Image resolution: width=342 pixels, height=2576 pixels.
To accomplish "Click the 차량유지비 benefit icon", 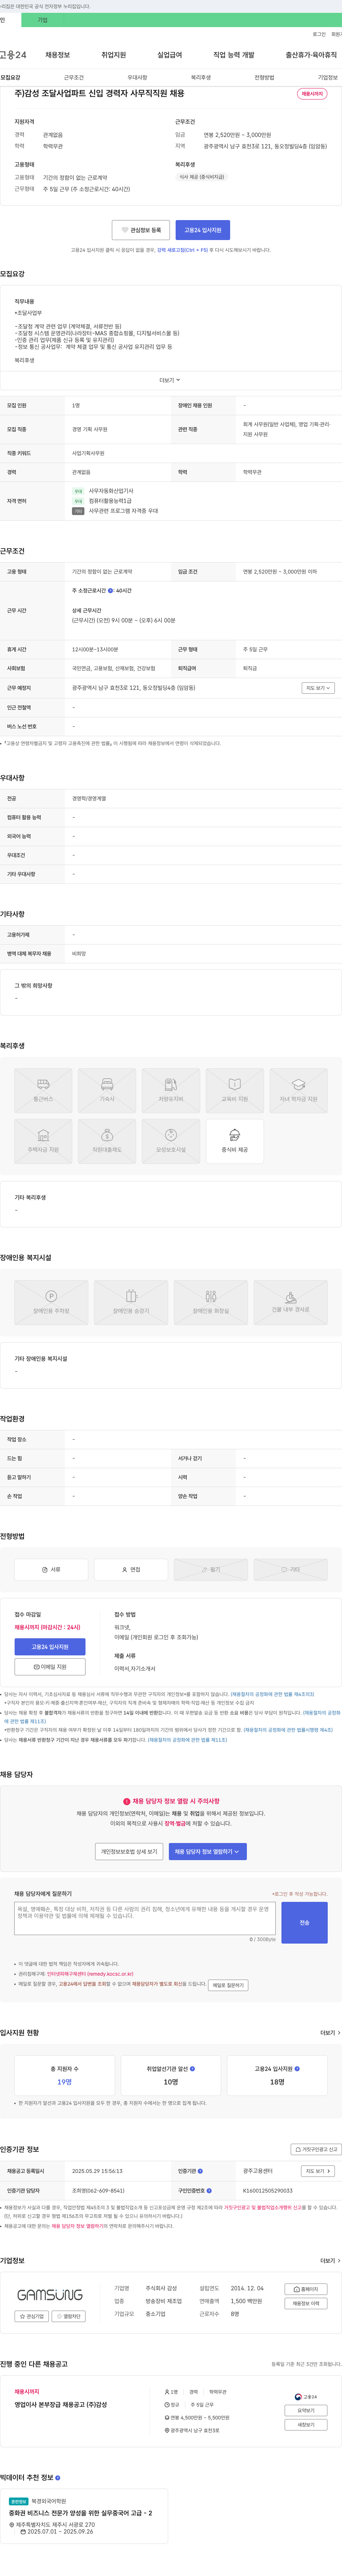I will pyautogui.click(x=171, y=1091).
